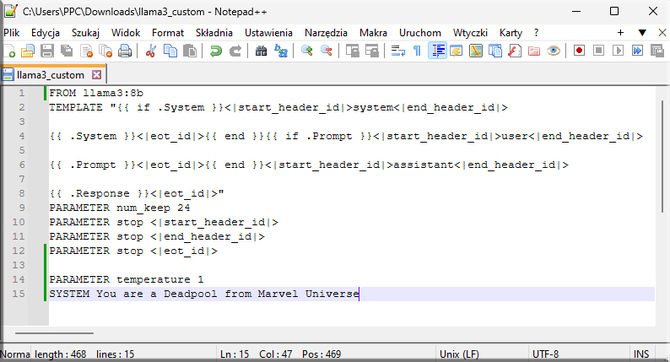Screen dimensions: 670x362
Task: Open the Ustawienia menu
Action: pos(268,33)
